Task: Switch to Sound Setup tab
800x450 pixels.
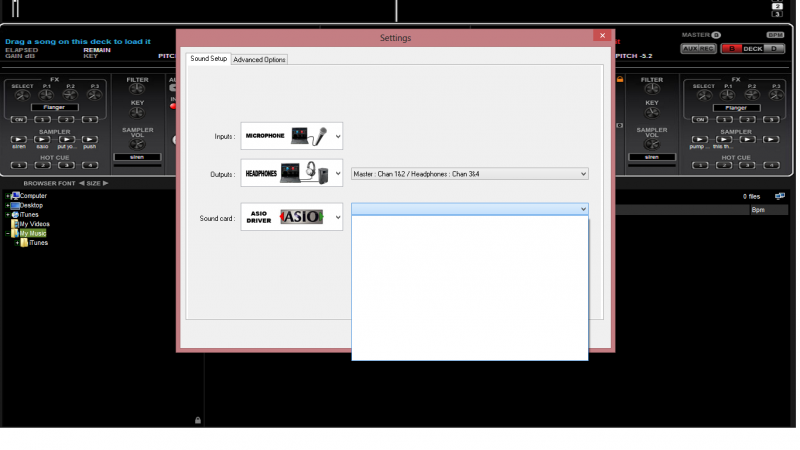Action: pyautogui.click(x=209, y=59)
